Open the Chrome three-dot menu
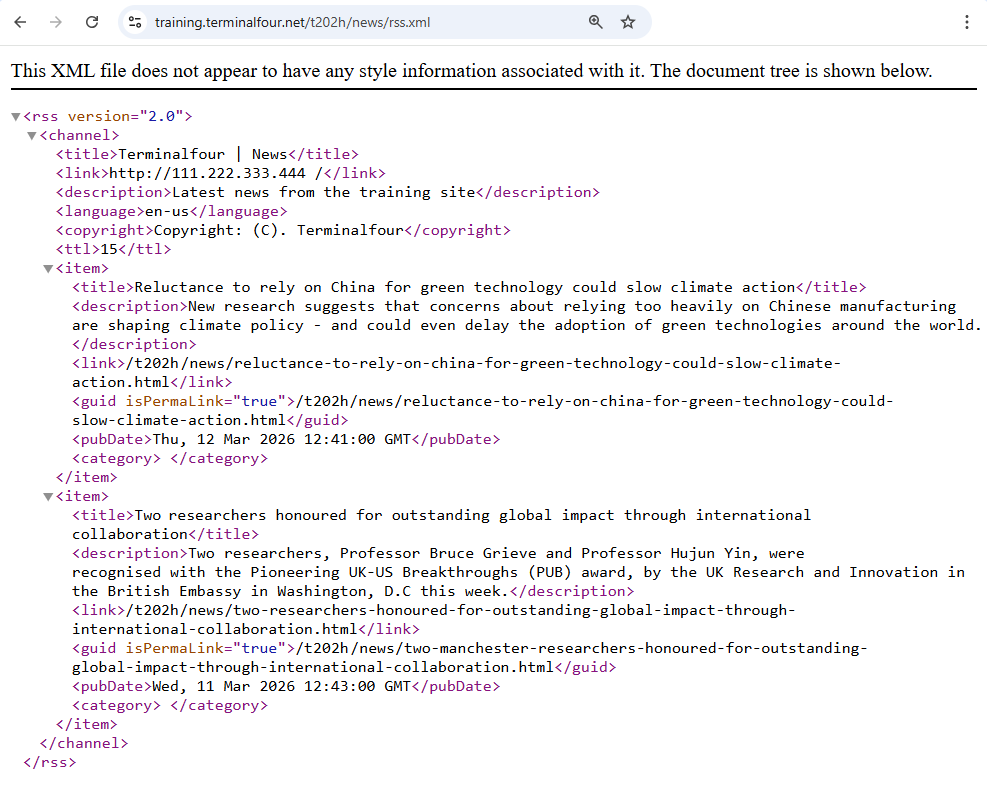Image resolution: width=987 pixels, height=791 pixels. pos(967,22)
